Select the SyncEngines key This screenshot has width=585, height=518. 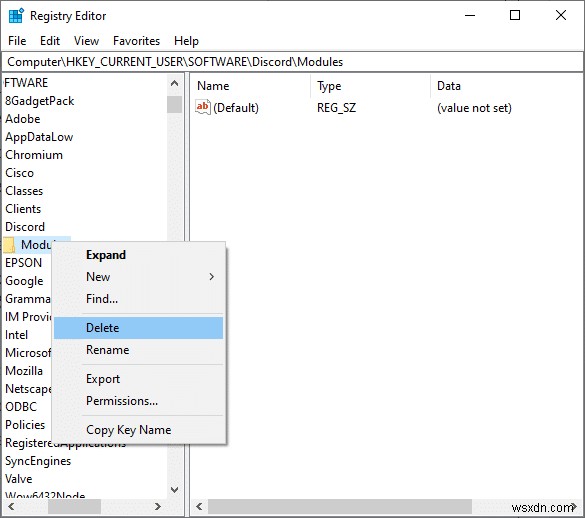(38, 461)
